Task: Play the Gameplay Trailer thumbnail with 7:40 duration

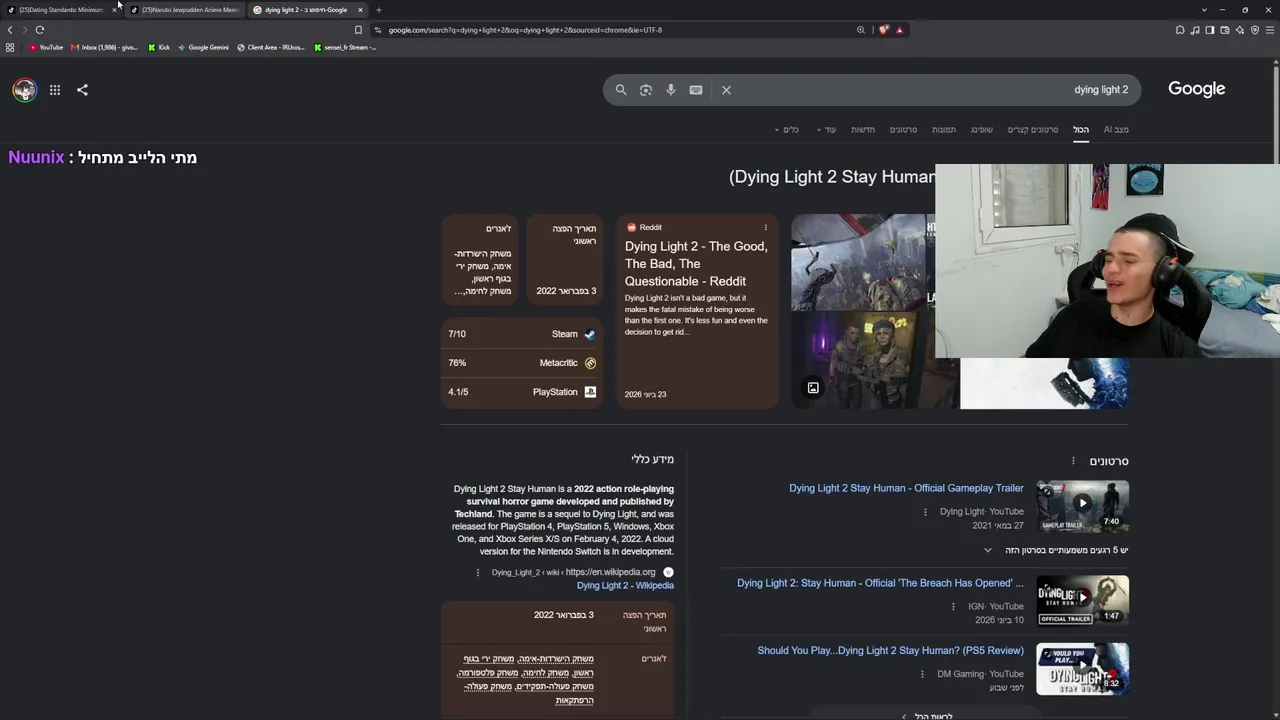Action: pyautogui.click(x=1082, y=505)
